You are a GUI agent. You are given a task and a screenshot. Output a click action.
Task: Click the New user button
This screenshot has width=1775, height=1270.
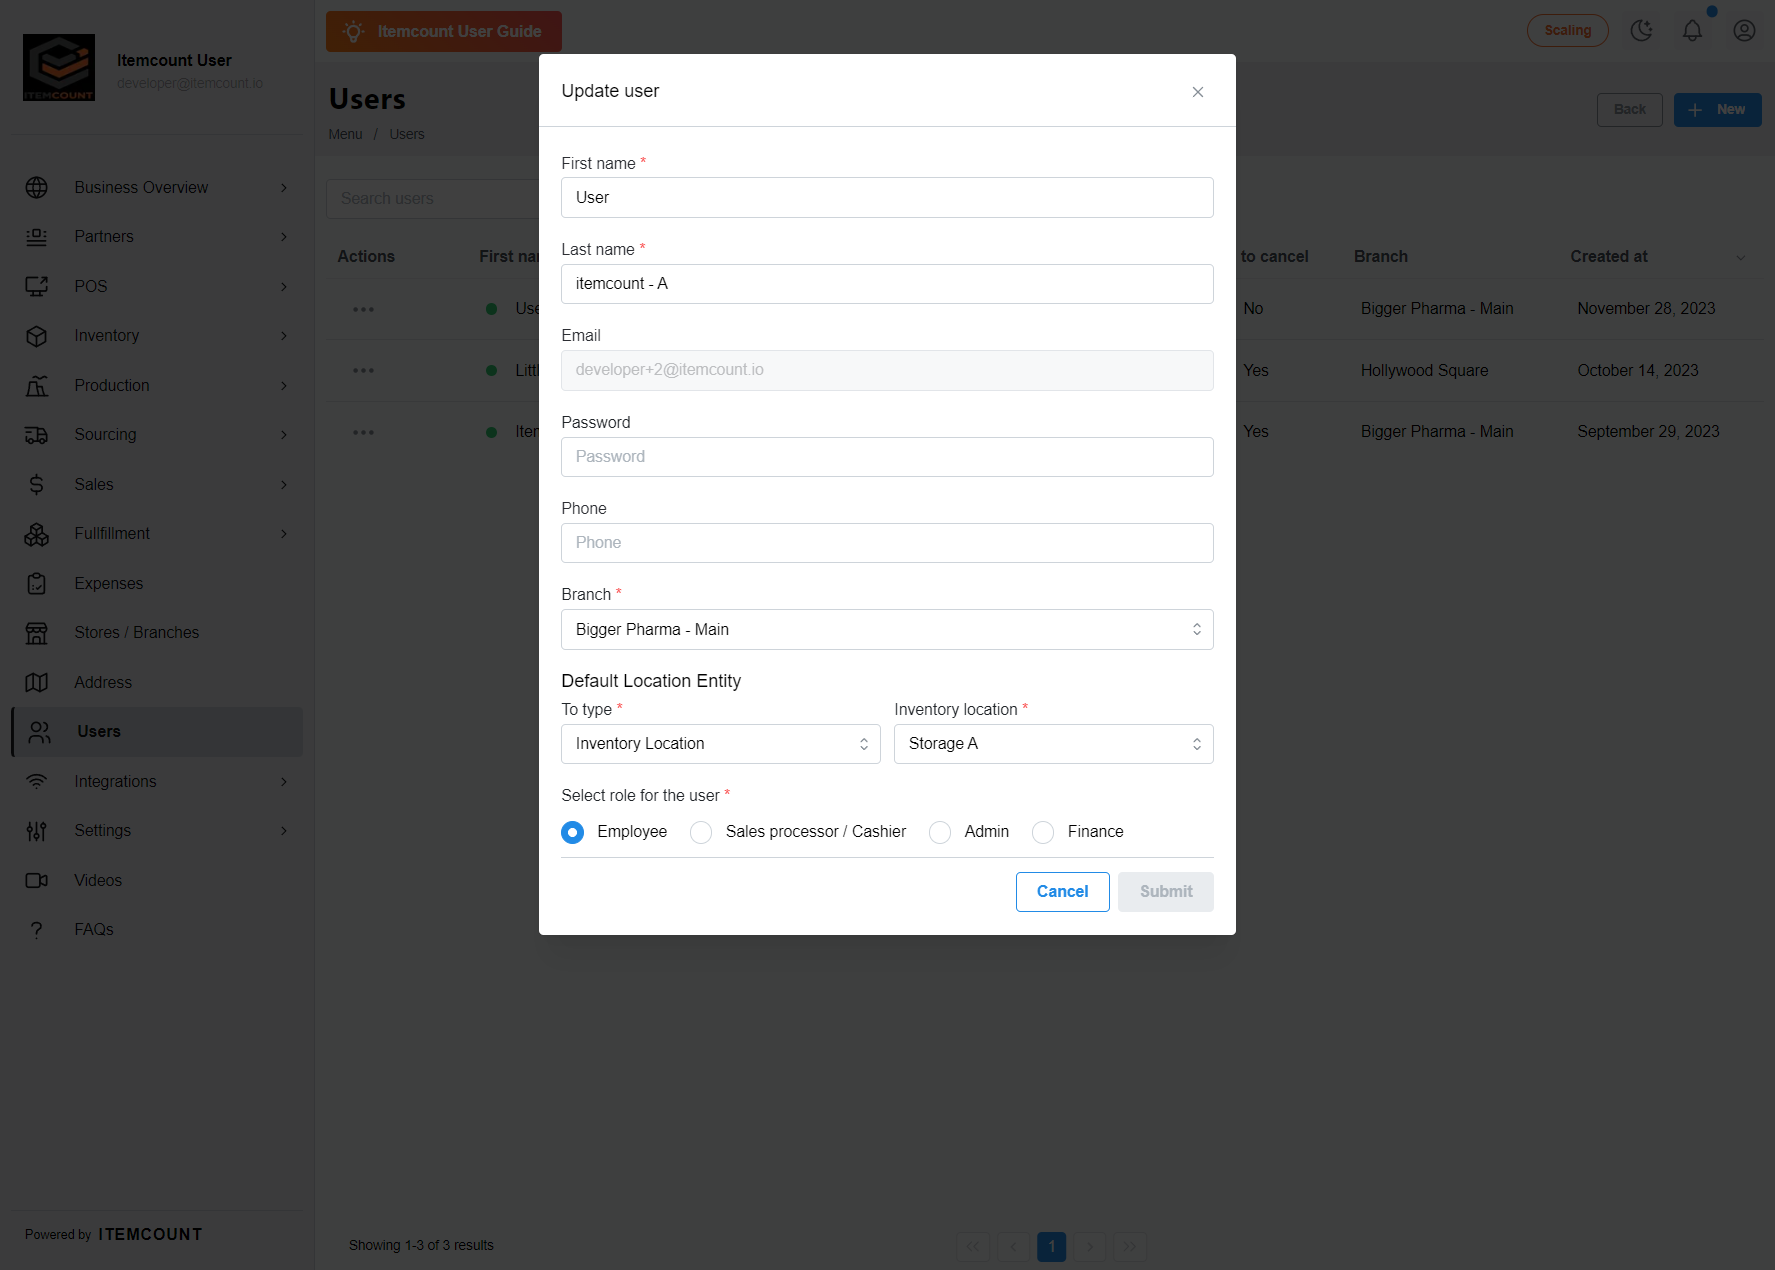tap(1717, 110)
